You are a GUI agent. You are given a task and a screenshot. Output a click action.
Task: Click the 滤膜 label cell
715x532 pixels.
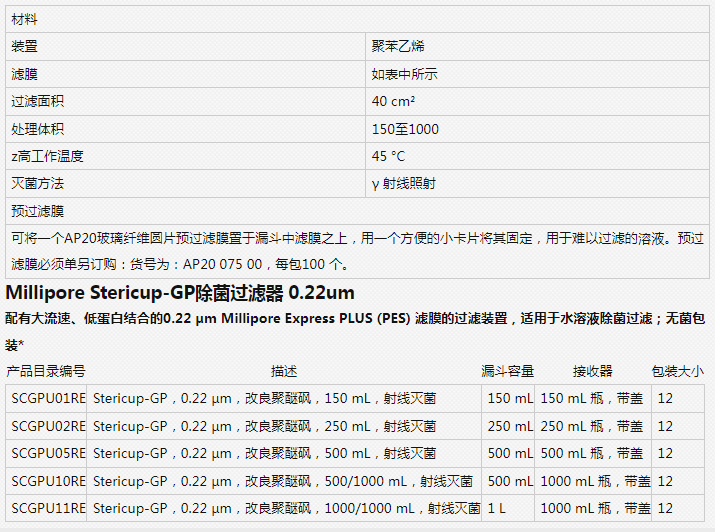[x=185, y=74]
